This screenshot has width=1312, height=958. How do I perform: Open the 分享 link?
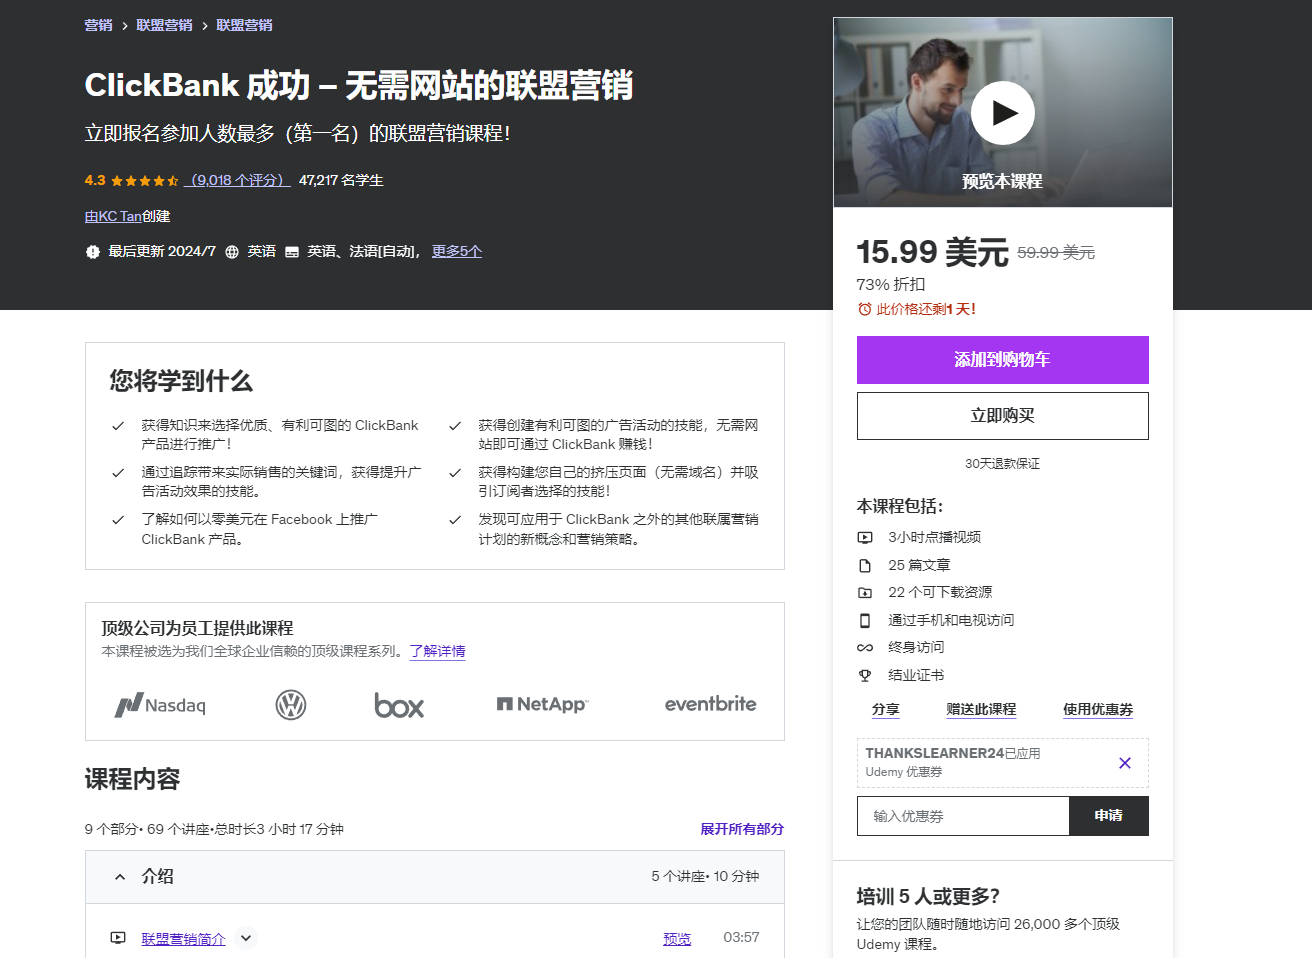(x=885, y=709)
